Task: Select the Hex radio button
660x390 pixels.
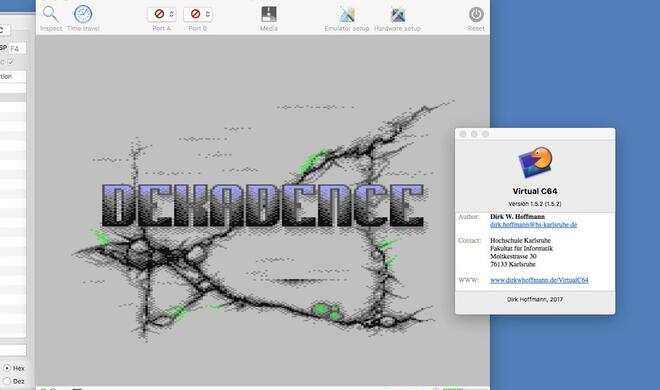Action: pyautogui.click(x=7, y=368)
